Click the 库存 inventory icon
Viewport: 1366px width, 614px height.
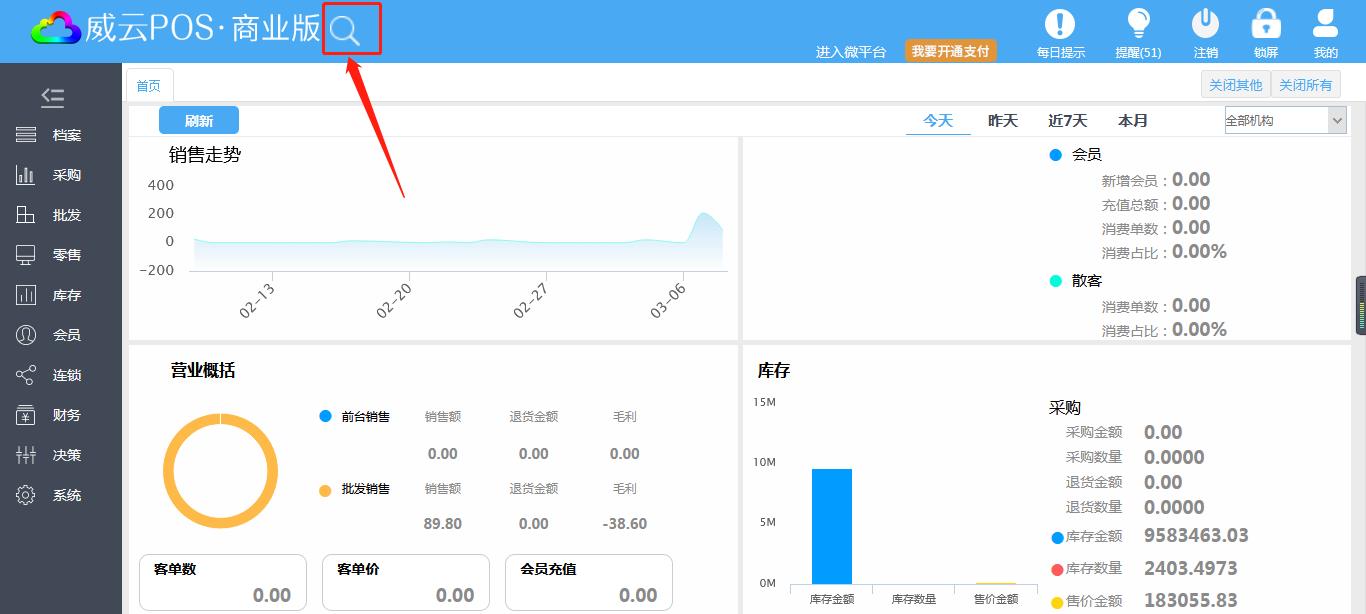tap(26, 295)
